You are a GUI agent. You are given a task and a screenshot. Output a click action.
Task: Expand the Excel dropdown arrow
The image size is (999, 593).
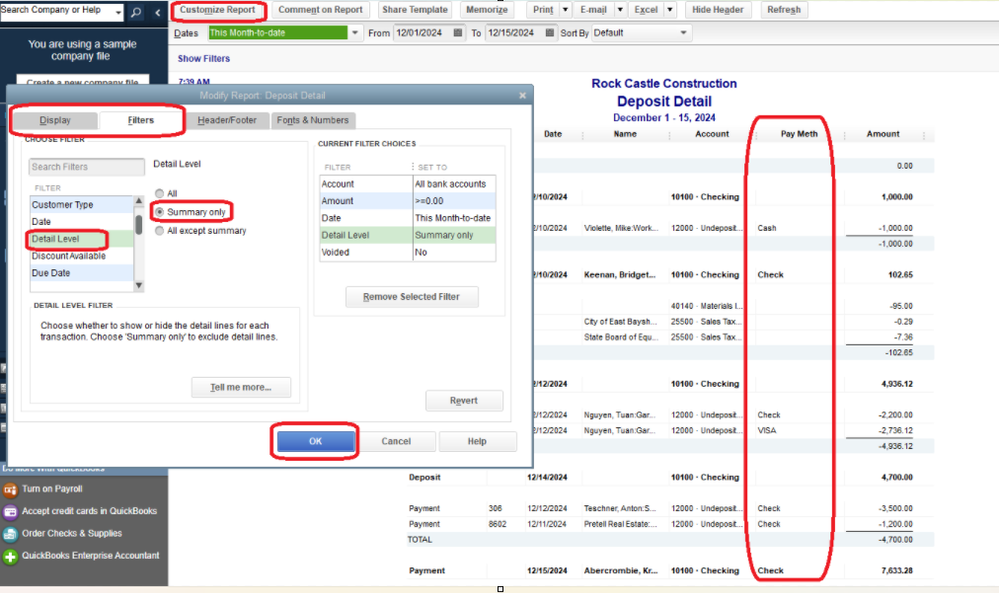pos(670,10)
